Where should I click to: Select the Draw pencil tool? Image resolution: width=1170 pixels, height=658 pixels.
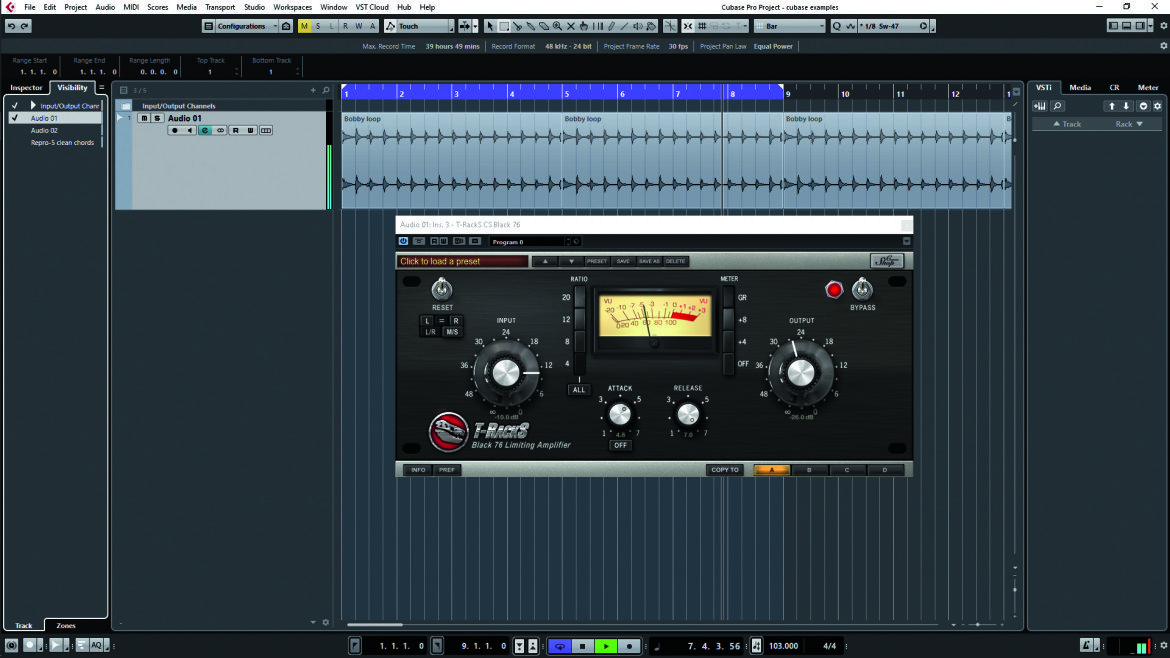(x=611, y=26)
